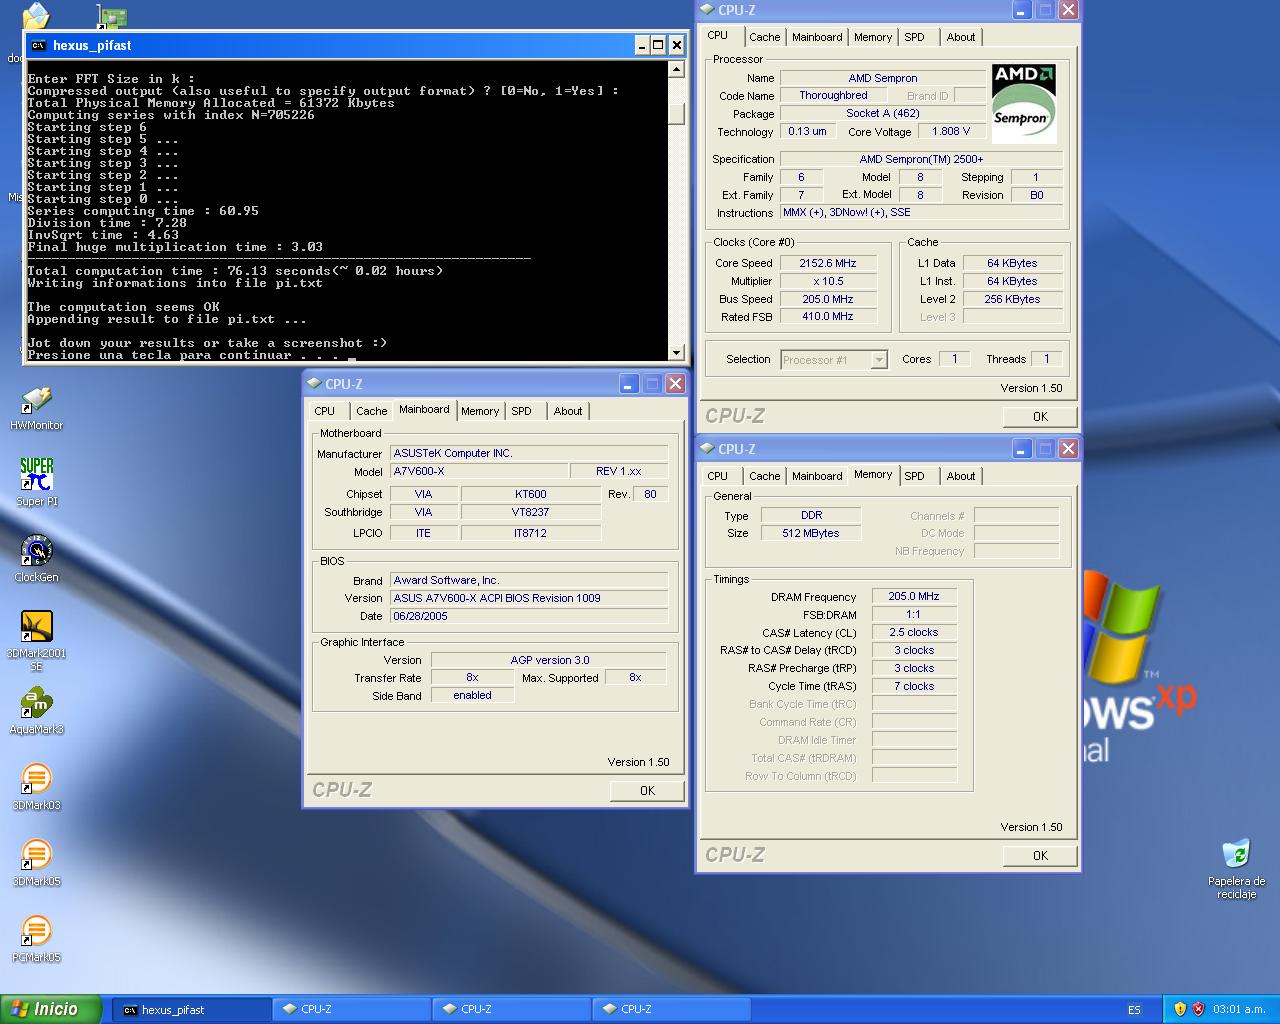This screenshot has height=1024, width=1280.
Task: Click the DRAM Frequency 205.0 MHz field
Action: [914, 596]
